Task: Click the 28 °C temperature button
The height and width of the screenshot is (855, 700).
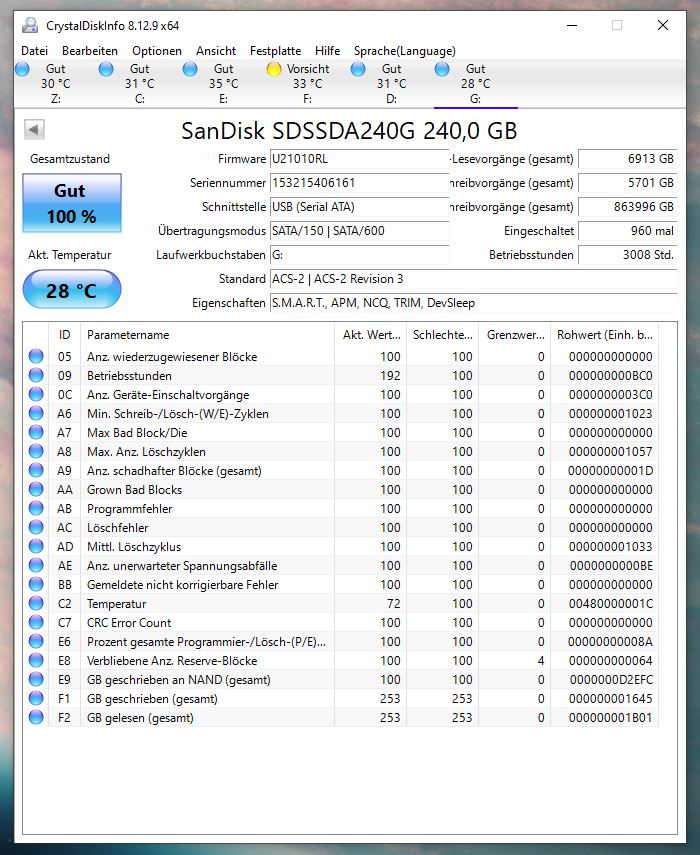Action: (x=72, y=290)
